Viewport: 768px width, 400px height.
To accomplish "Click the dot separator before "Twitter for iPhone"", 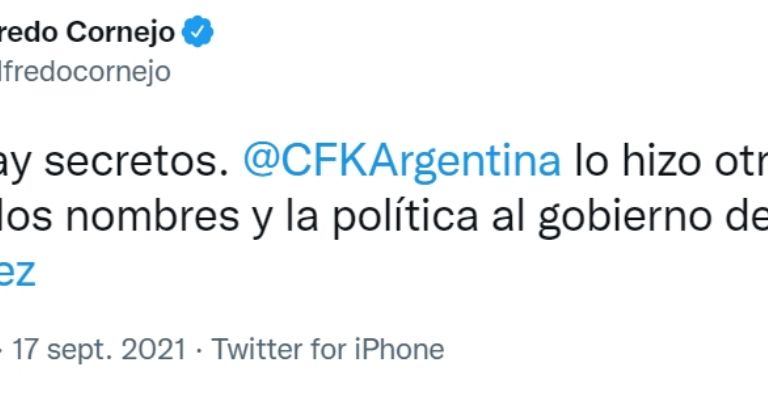I will pyautogui.click(x=199, y=349).
